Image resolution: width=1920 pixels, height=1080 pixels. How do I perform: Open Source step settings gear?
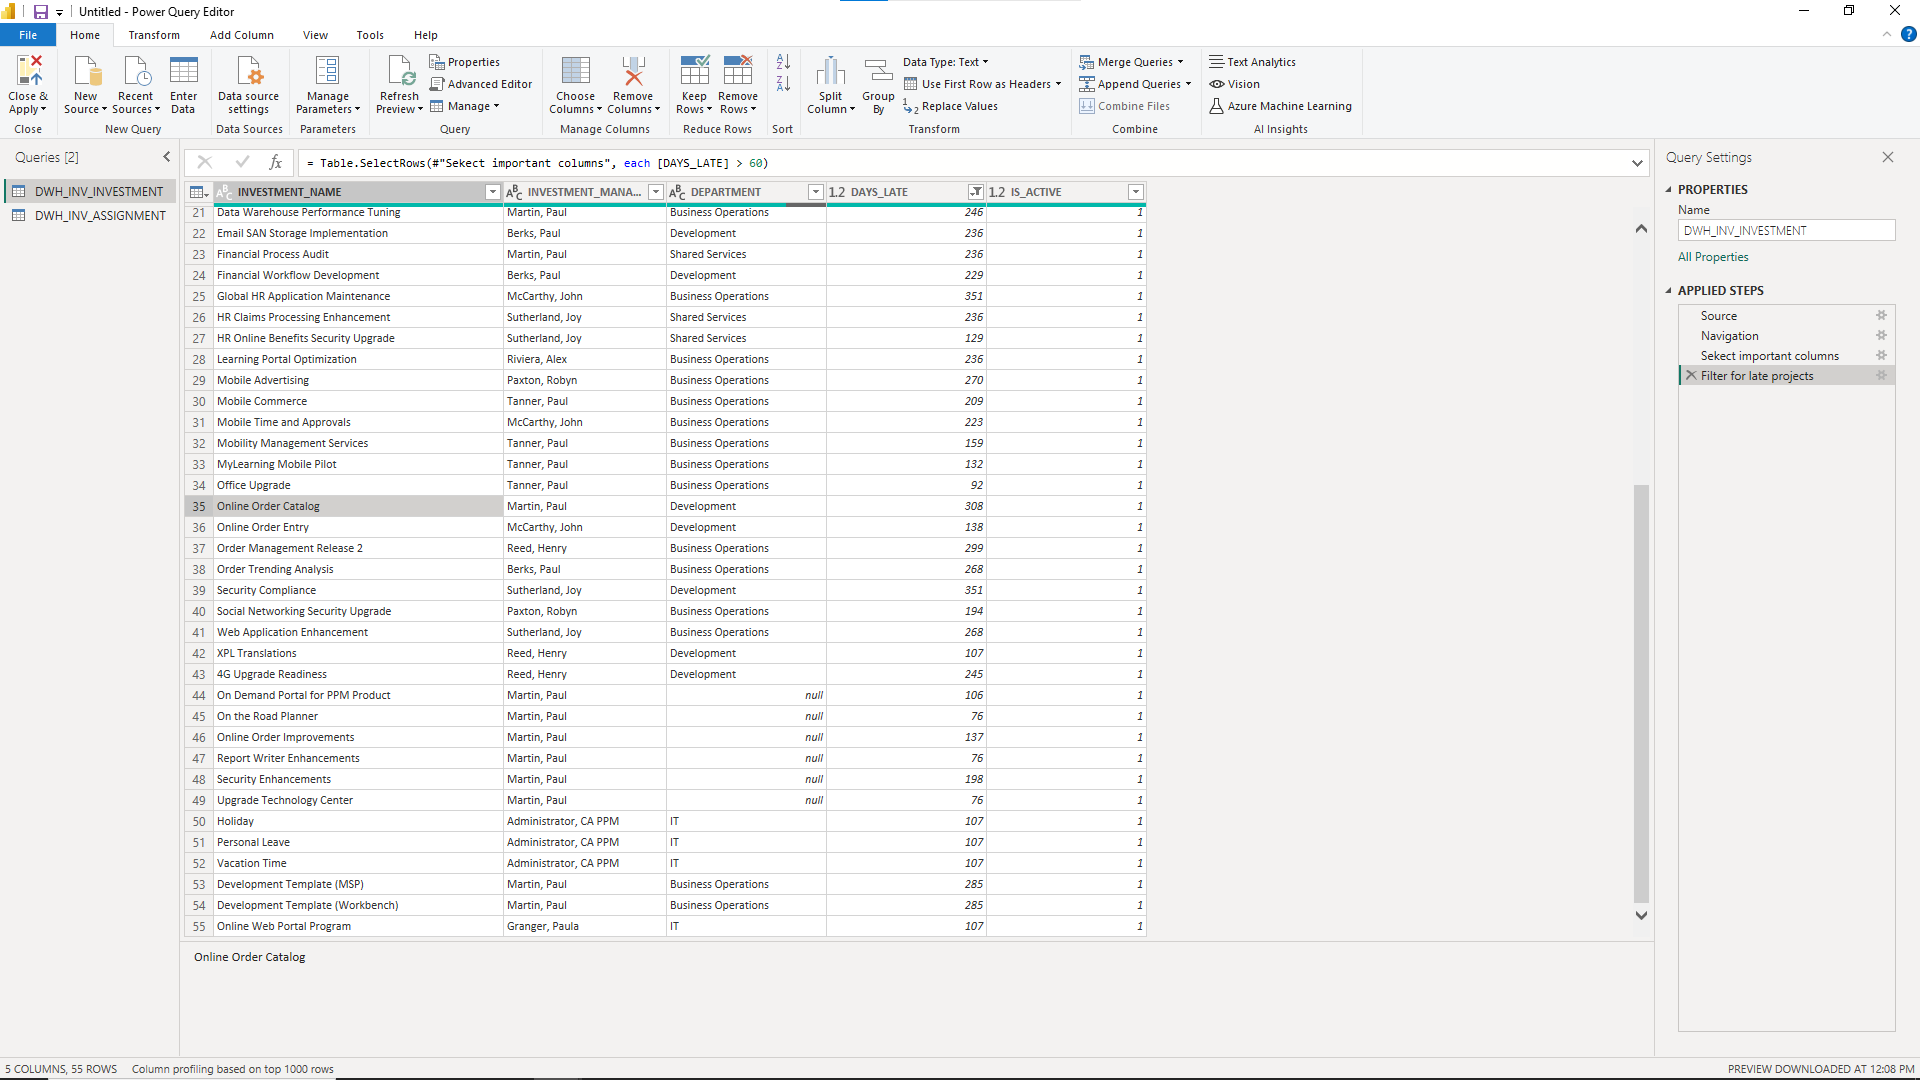(x=1881, y=315)
